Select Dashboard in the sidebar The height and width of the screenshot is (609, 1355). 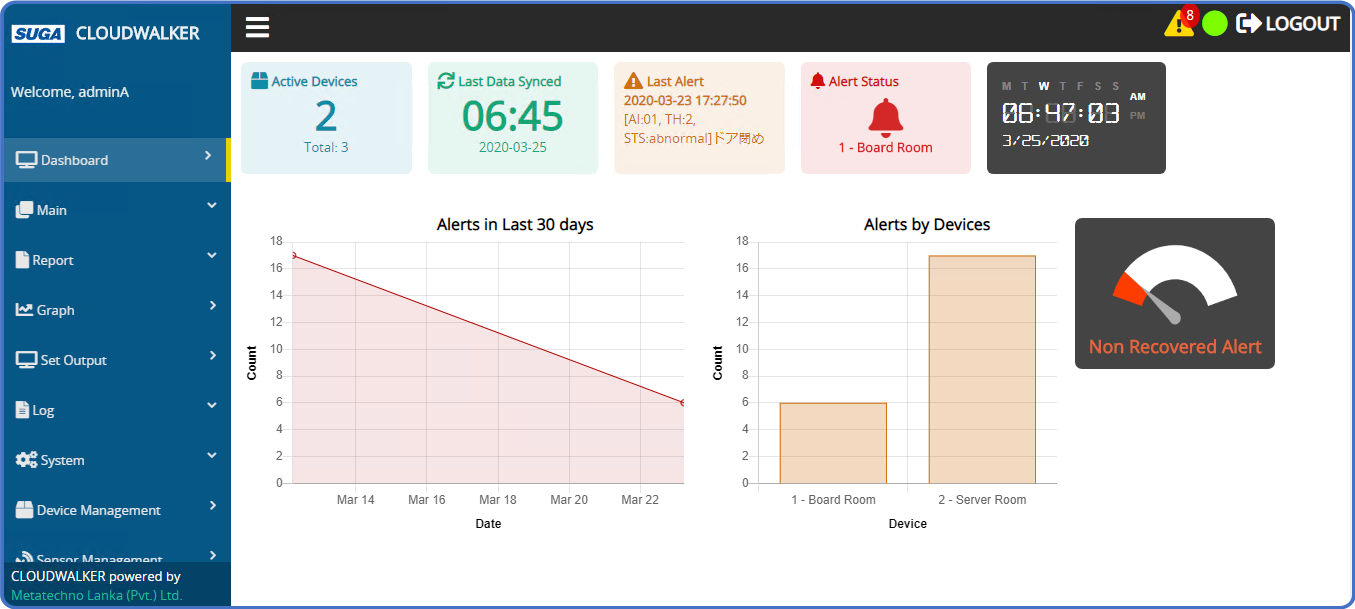75,160
